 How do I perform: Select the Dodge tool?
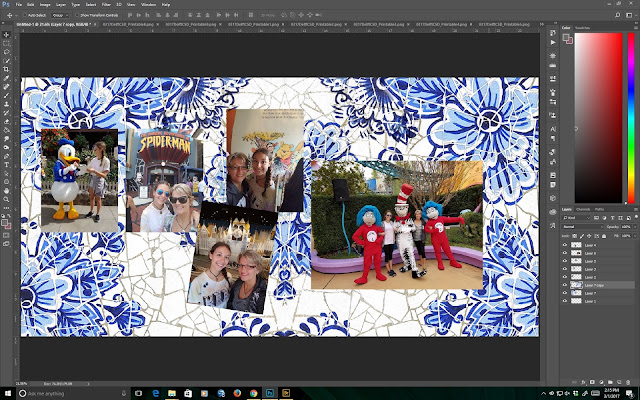pos(7,147)
